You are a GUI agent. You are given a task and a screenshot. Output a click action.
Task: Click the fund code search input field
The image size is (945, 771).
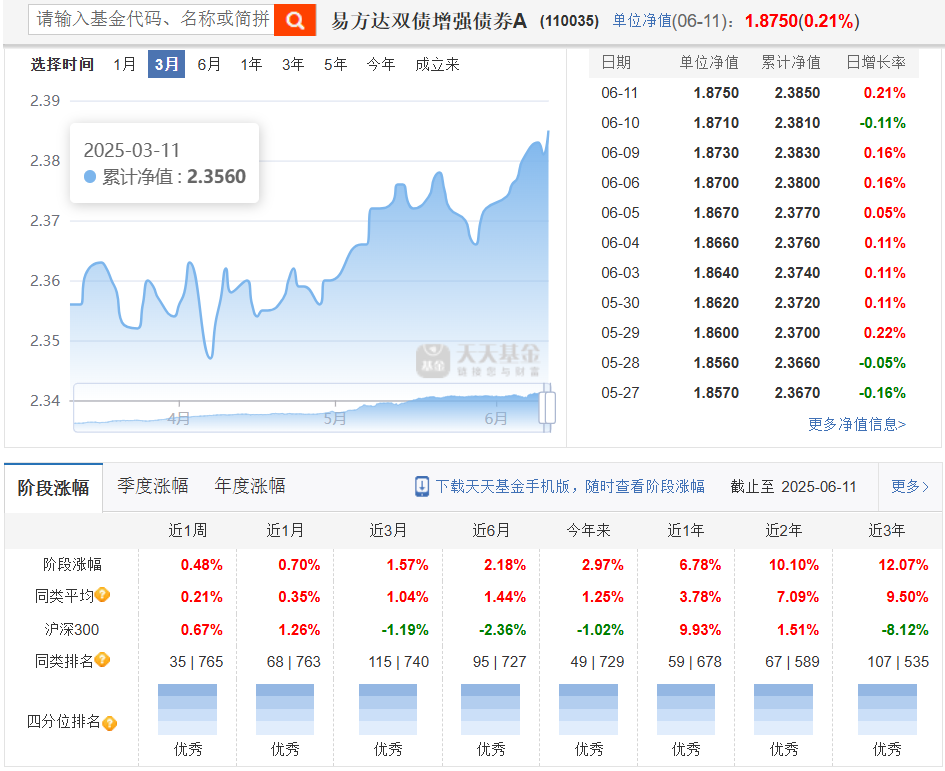(x=151, y=19)
